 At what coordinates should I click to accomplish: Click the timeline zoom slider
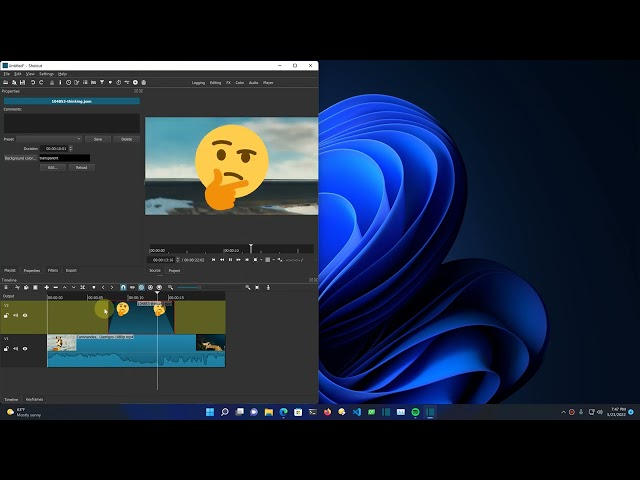(x=189, y=287)
